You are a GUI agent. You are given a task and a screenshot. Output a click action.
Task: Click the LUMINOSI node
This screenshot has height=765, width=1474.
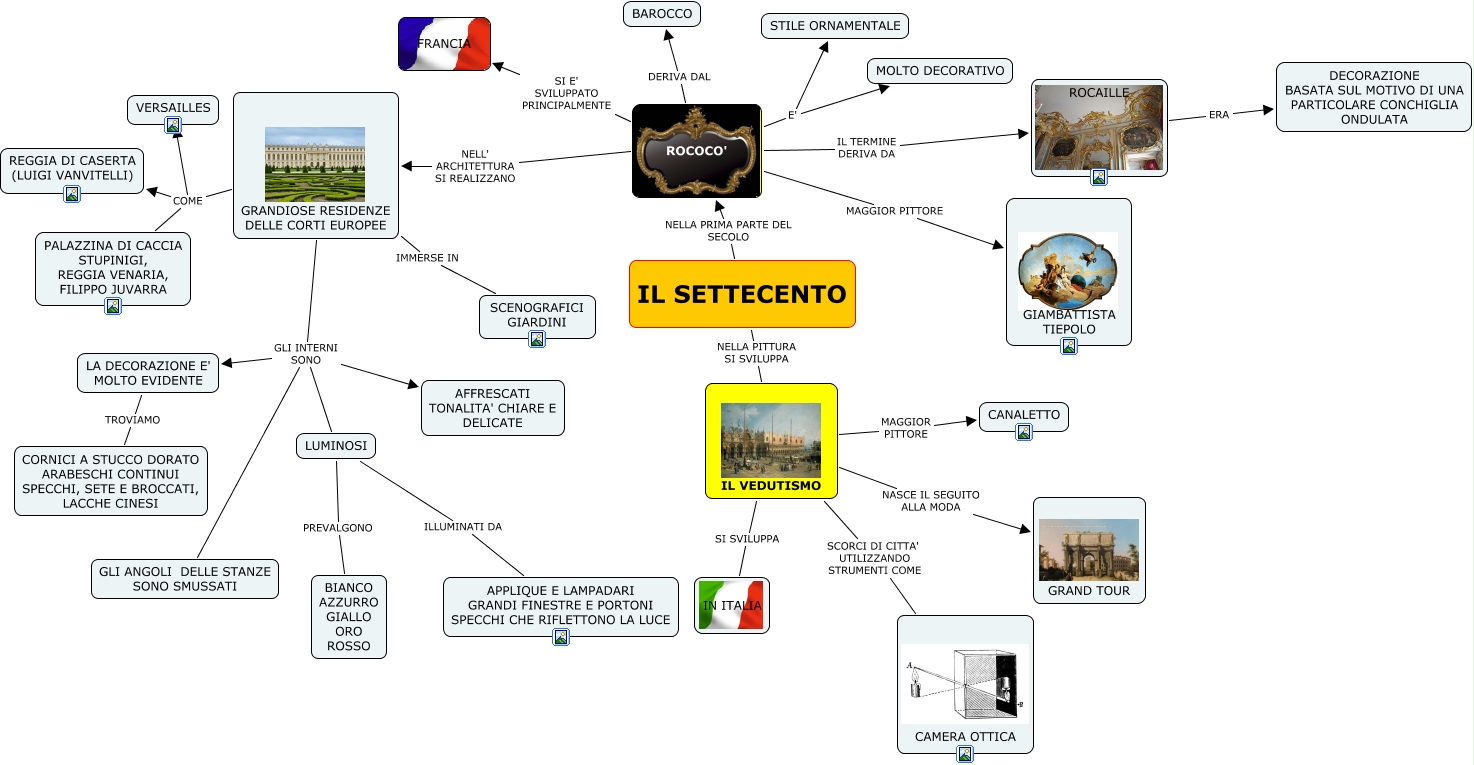[x=336, y=446]
